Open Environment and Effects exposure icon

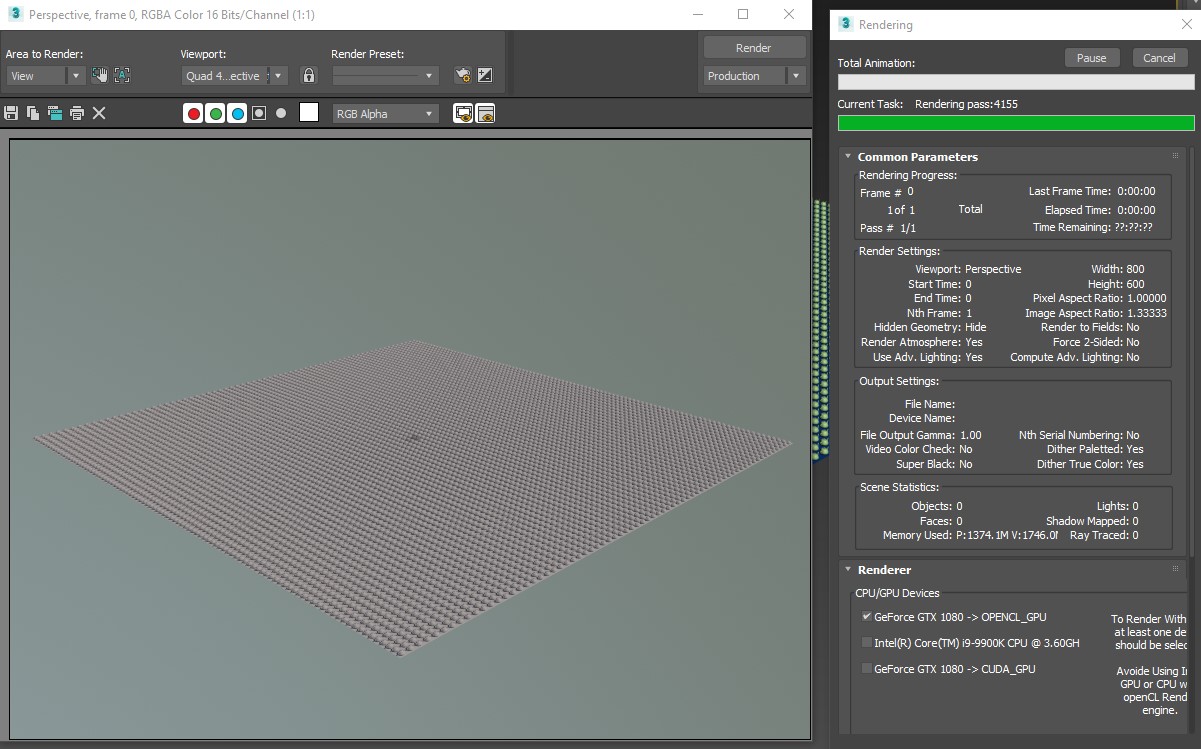coord(485,75)
